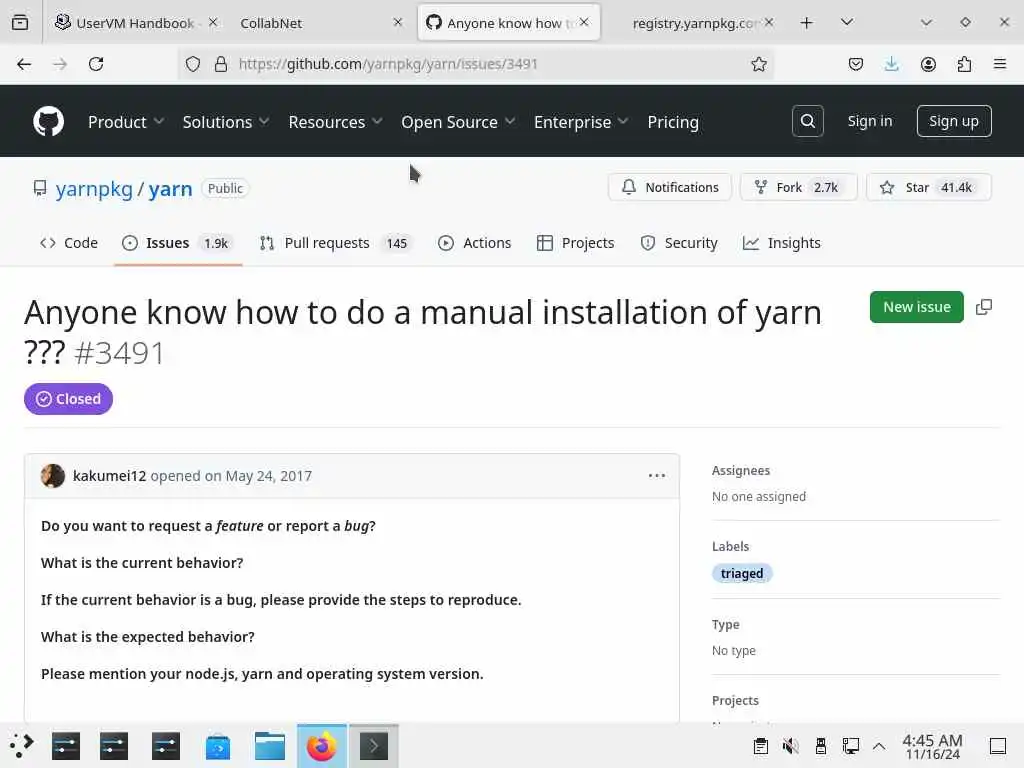This screenshot has width=1024, height=768.
Task: Click the May 24, 2017 timestamp
Action: (268, 476)
